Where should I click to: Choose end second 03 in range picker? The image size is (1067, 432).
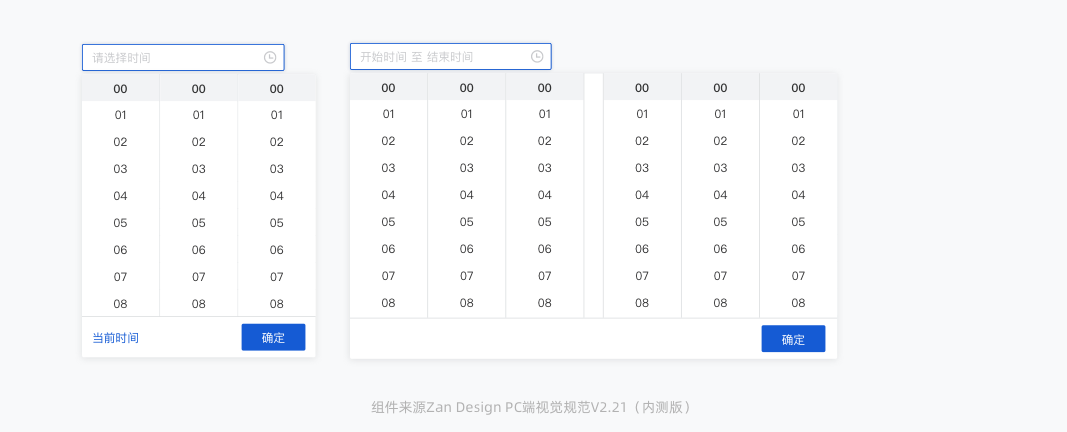click(x=798, y=168)
